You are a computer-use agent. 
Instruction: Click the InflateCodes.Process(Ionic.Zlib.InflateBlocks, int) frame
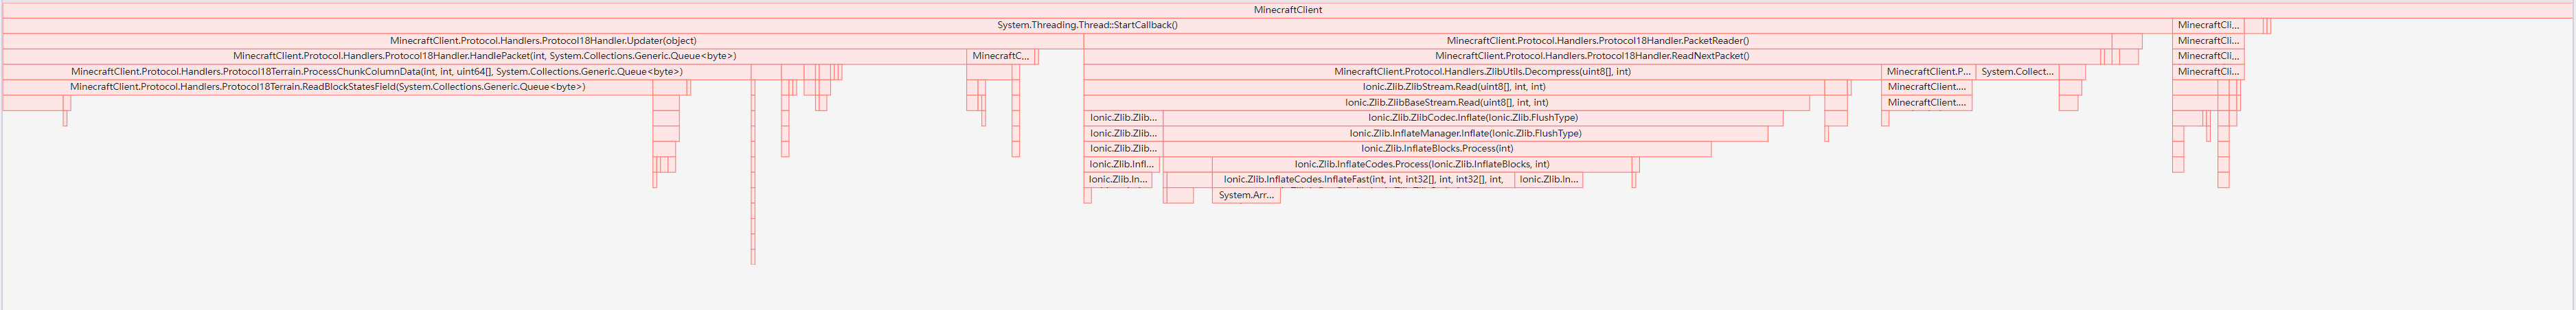point(1421,165)
